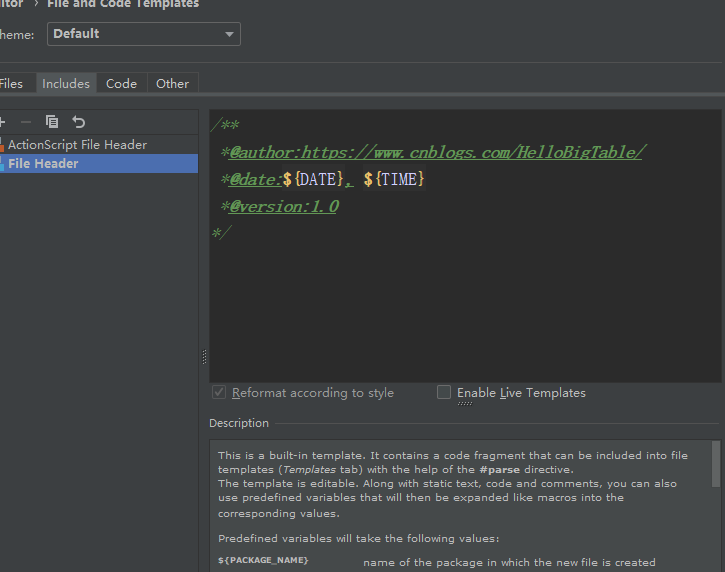Switch to the Other tab
725x572 pixels.
pyautogui.click(x=172, y=84)
